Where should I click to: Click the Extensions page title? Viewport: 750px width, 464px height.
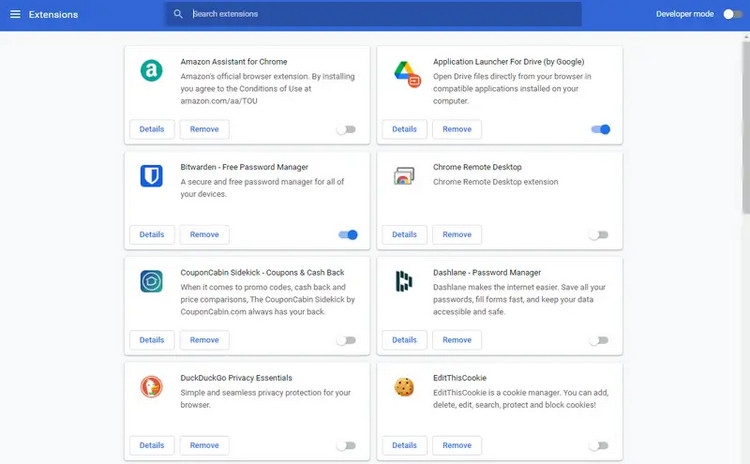point(53,14)
